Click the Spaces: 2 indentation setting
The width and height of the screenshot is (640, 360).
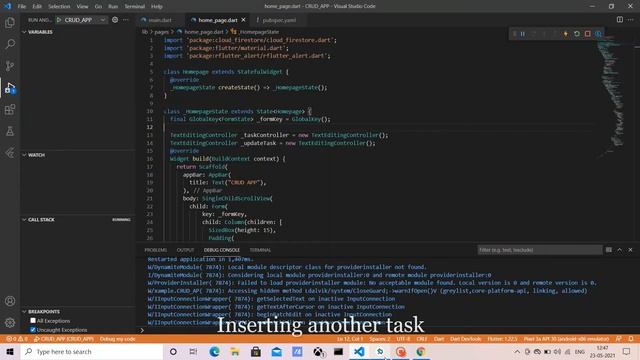379,339
